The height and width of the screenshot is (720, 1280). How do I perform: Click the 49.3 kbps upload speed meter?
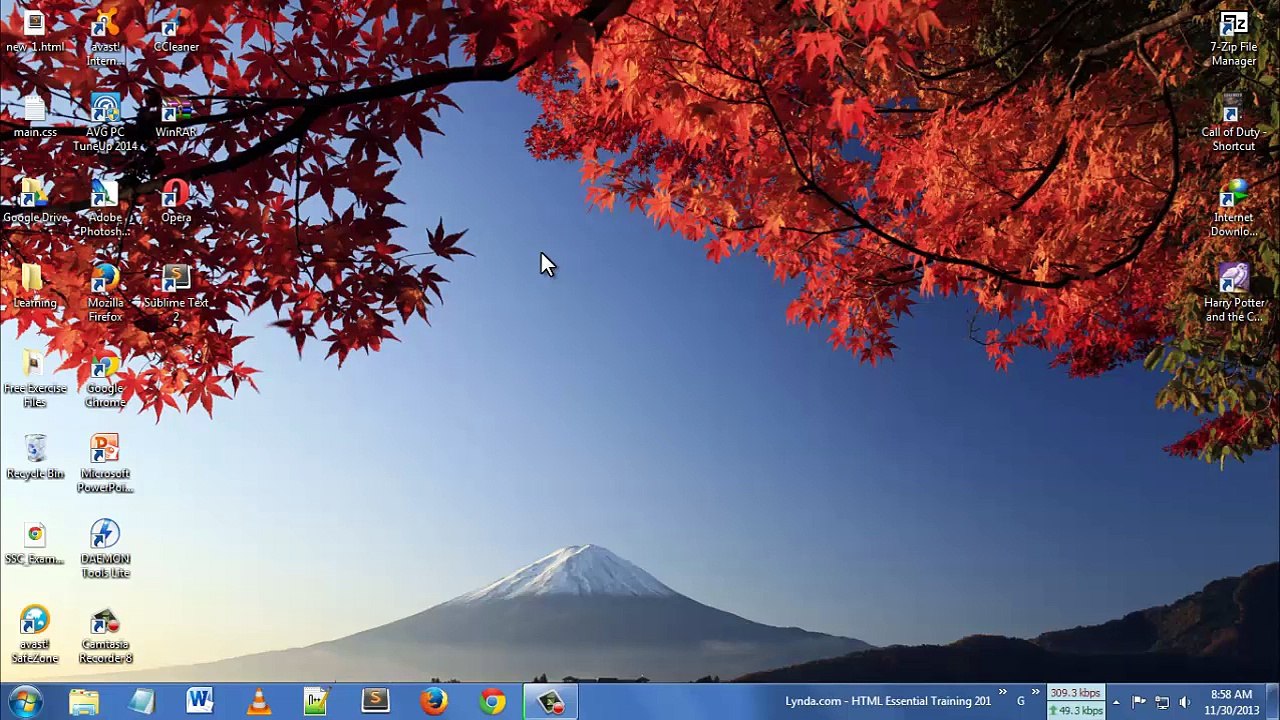pyautogui.click(x=1075, y=711)
